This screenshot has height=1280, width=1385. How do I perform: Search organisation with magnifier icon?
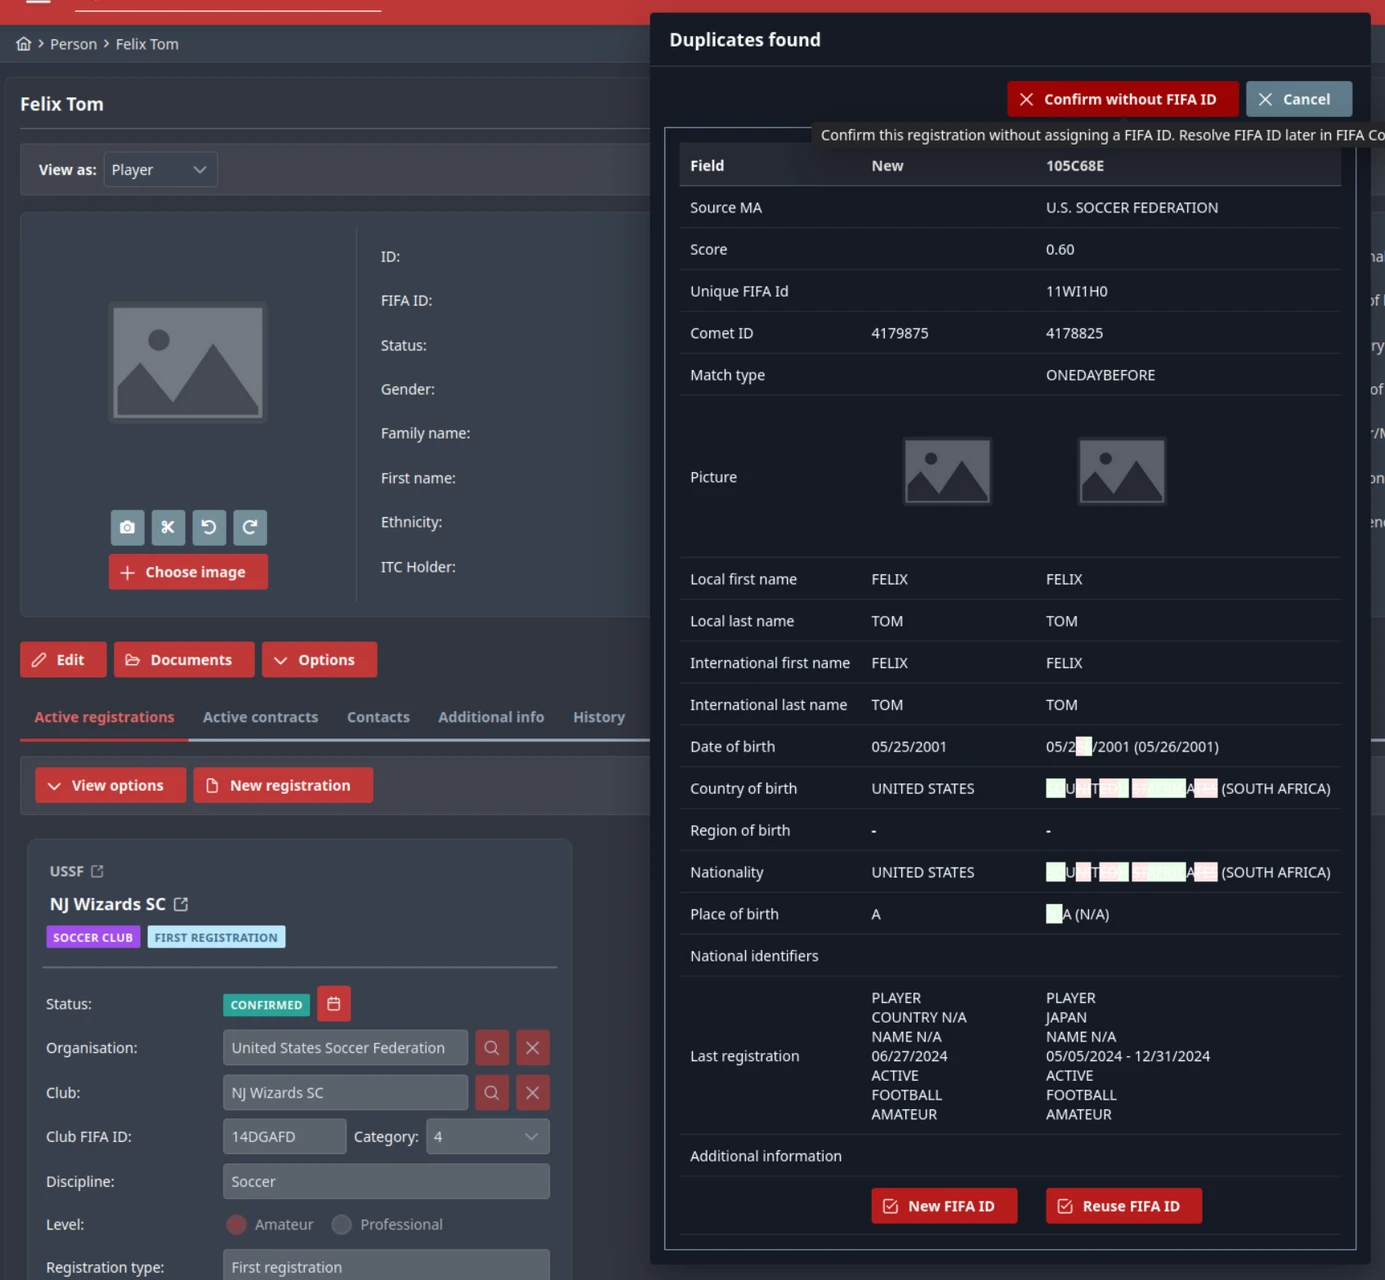point(491,1048)
